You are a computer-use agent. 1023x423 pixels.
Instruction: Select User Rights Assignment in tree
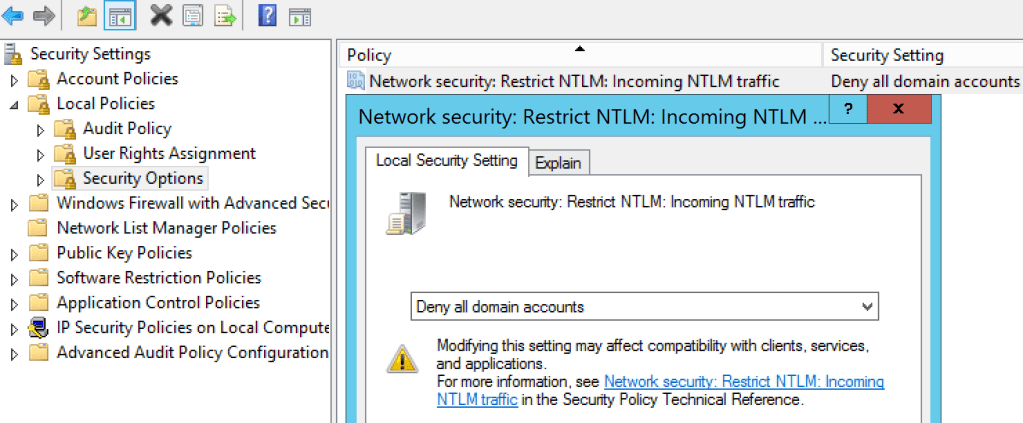coord(169,153)
